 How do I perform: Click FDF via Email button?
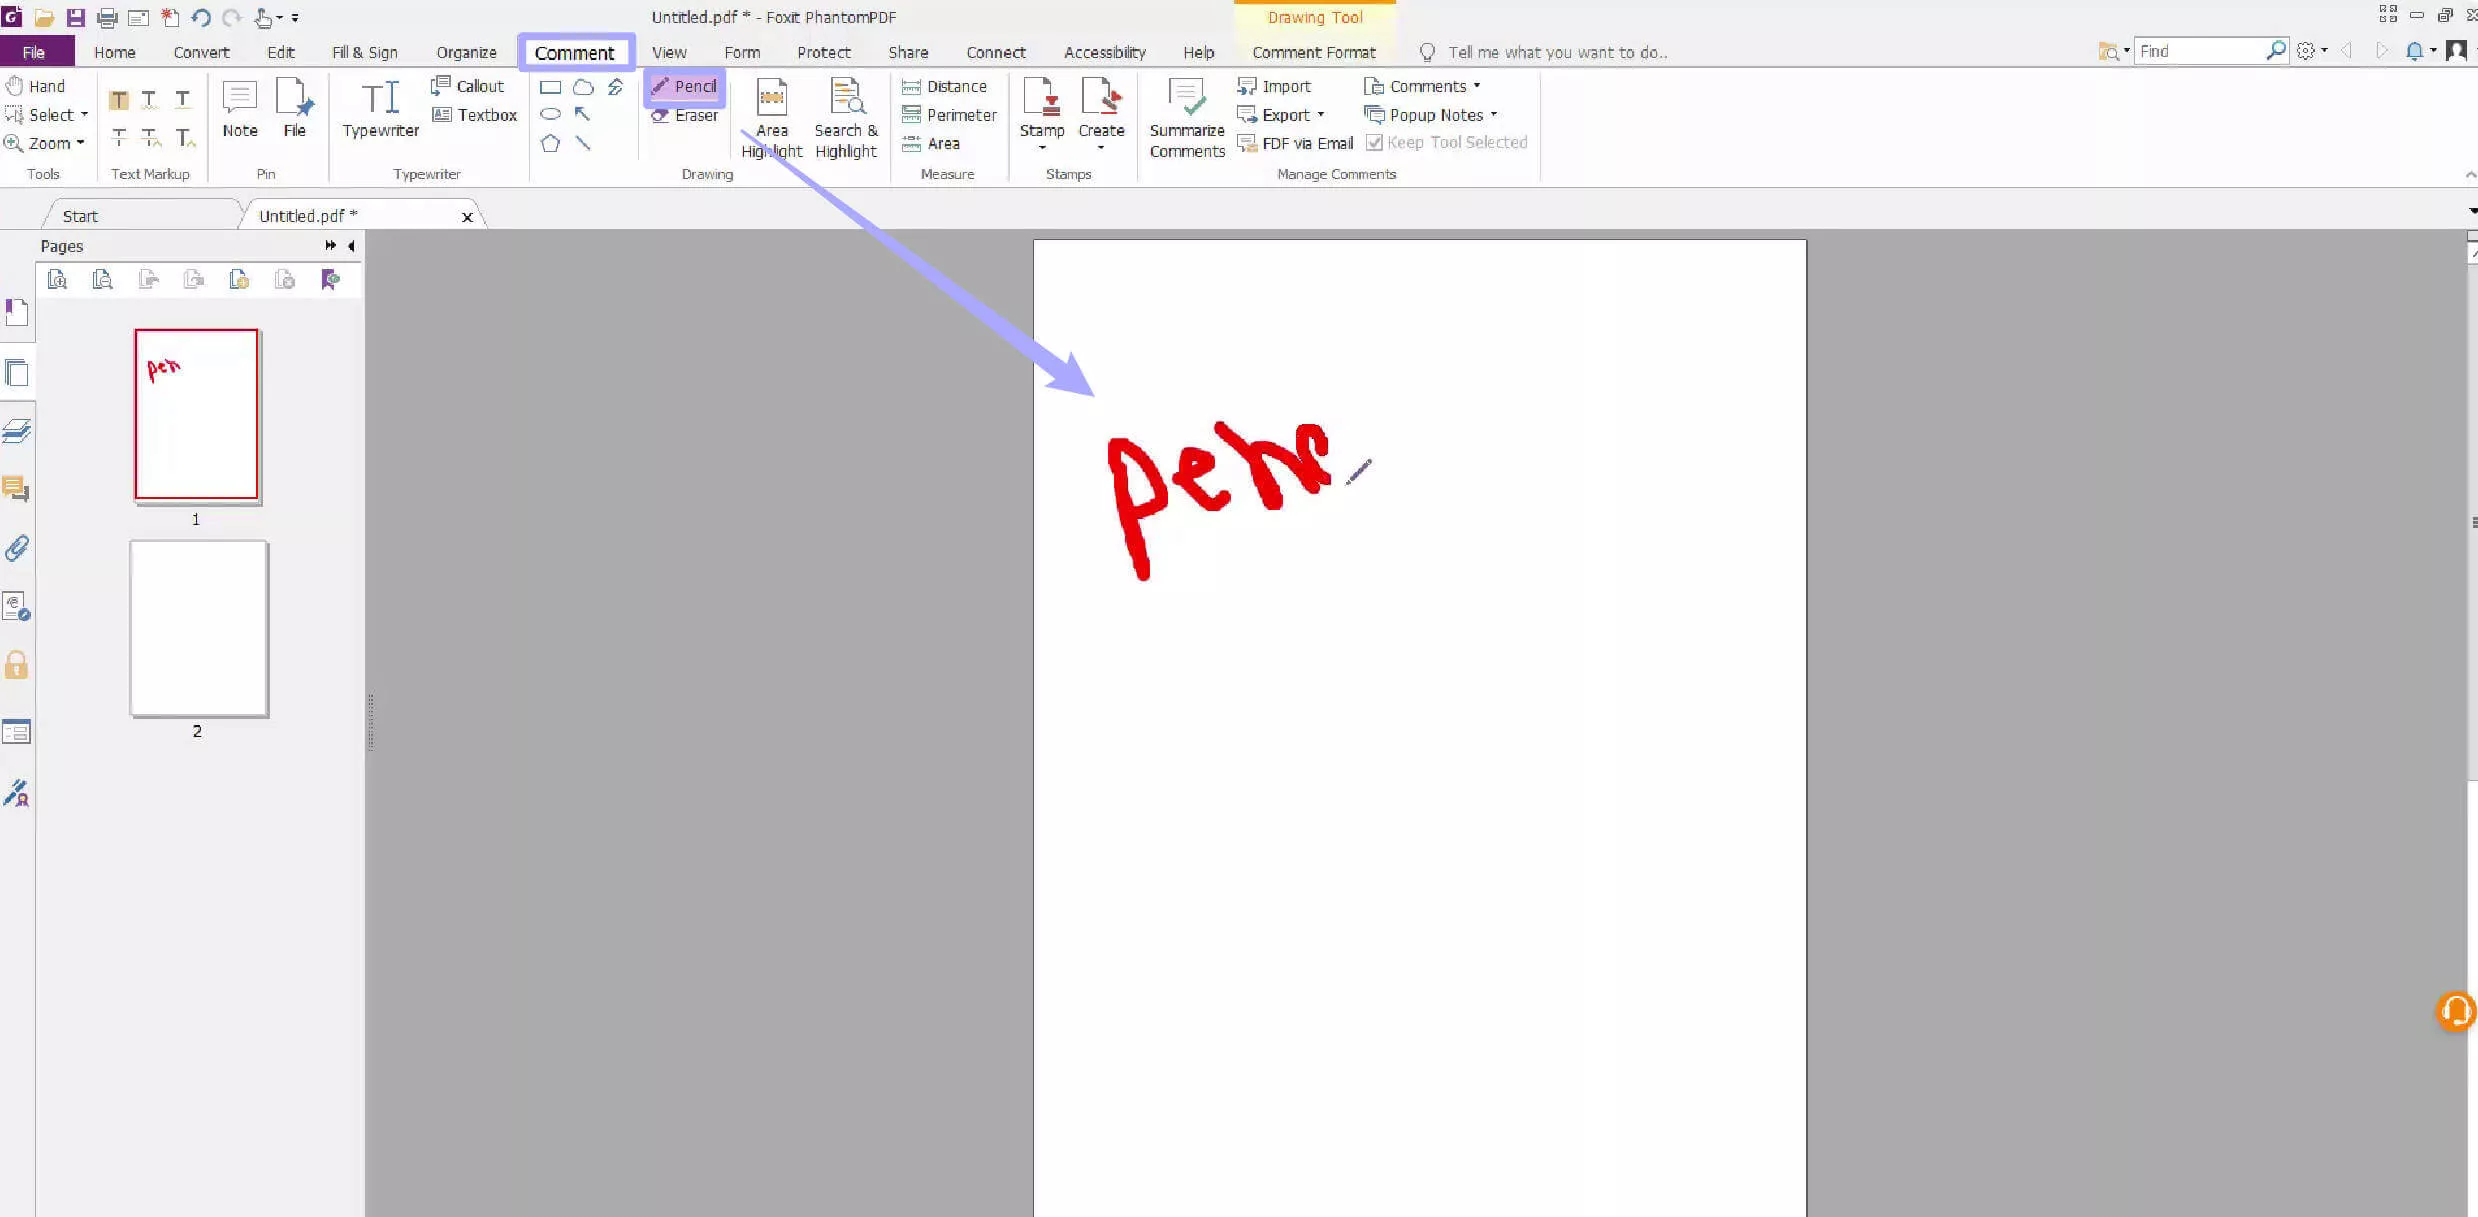[1295, 143]
